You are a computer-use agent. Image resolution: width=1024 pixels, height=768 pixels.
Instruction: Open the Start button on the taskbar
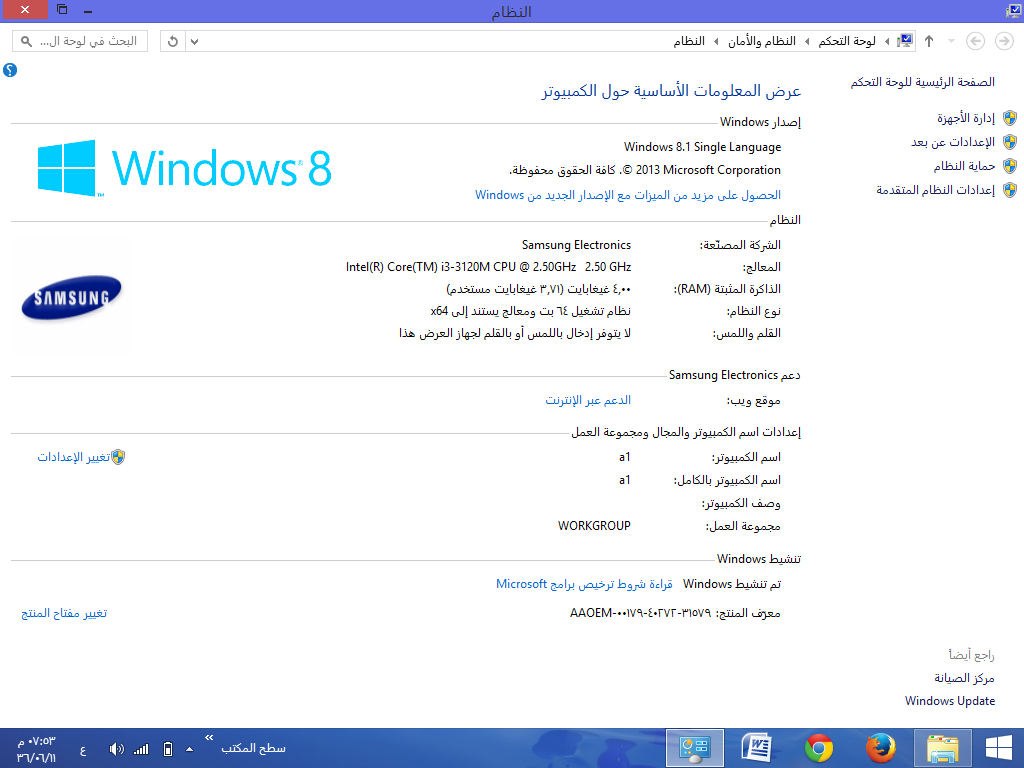(999, 748)
